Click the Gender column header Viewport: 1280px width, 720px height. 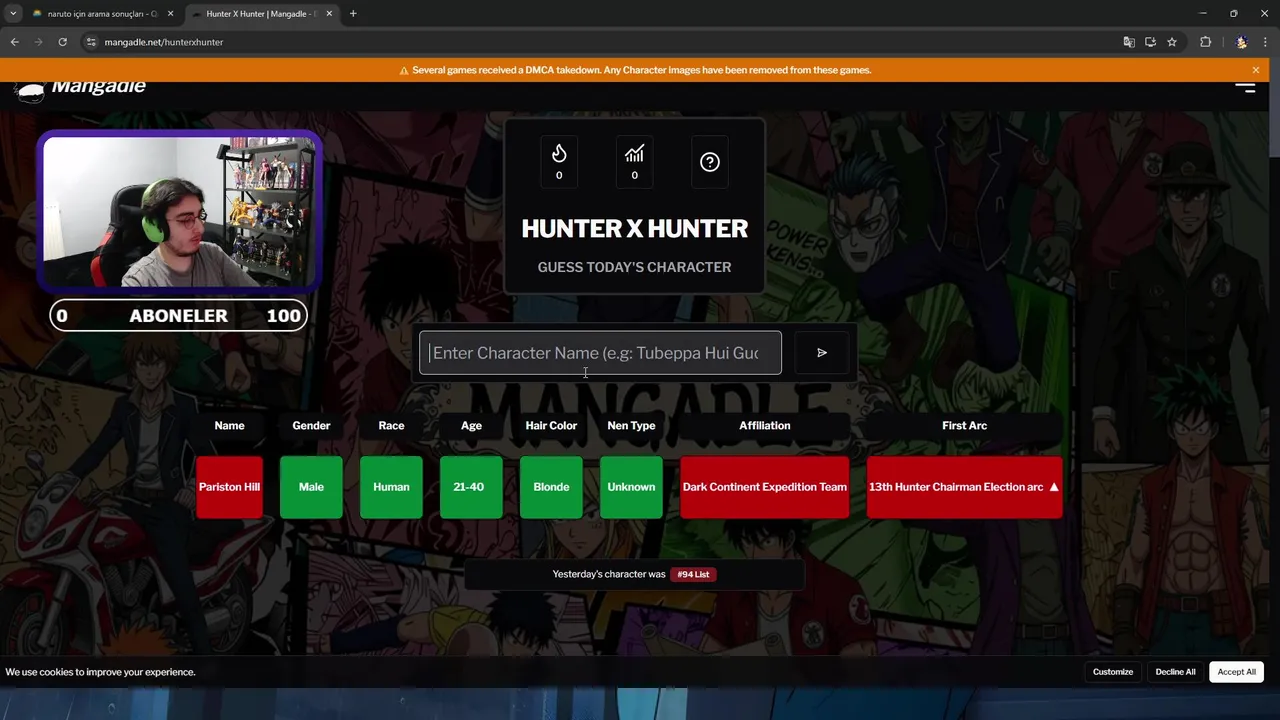coord(311,426)
